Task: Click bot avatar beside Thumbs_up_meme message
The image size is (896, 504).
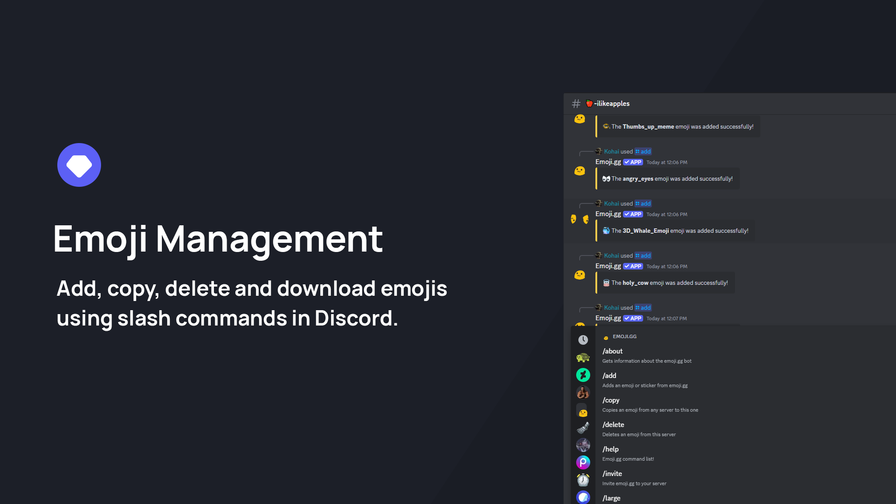Action: pos(579,119)
